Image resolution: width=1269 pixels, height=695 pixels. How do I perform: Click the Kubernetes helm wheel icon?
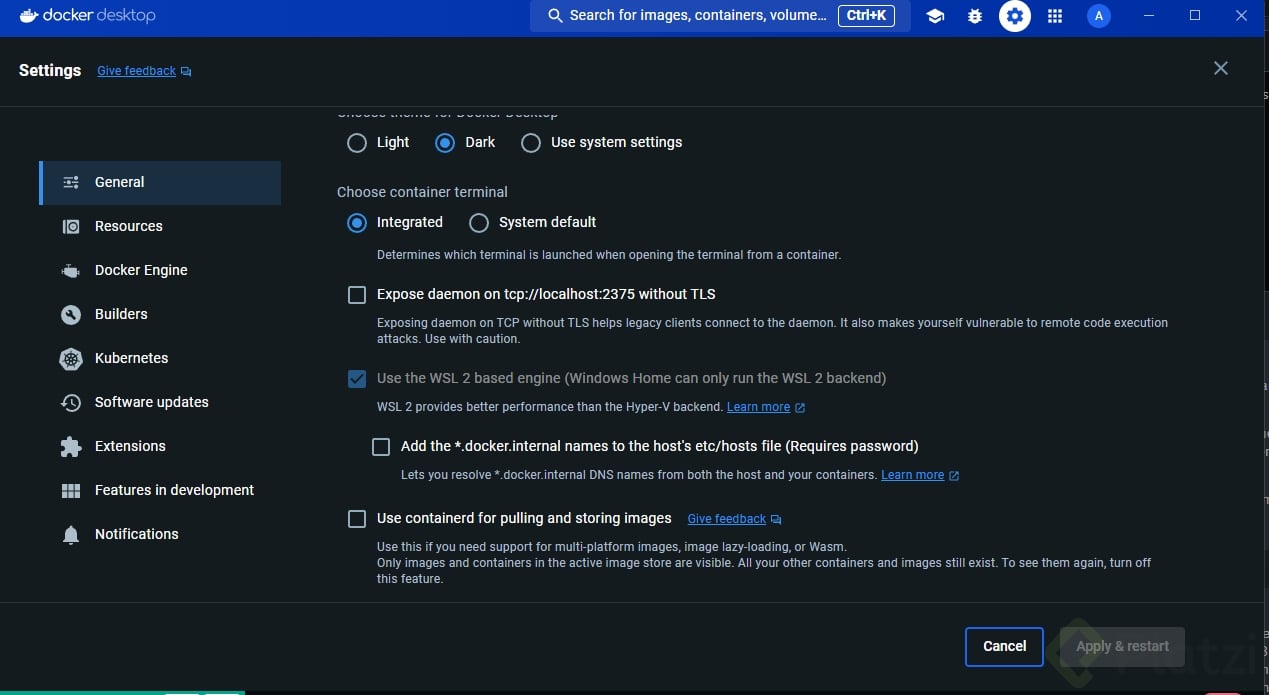[71, 358]
